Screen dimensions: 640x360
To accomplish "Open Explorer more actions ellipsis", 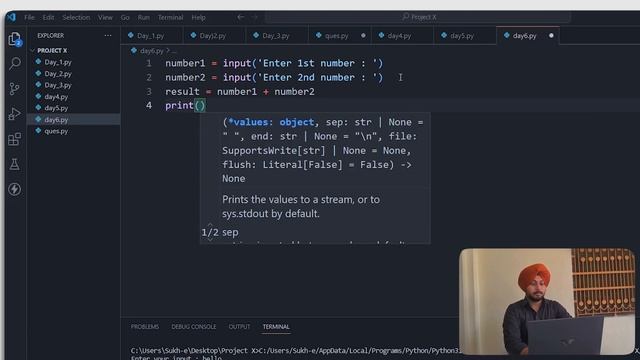I will pyautogui.click(x=108, y=36).
